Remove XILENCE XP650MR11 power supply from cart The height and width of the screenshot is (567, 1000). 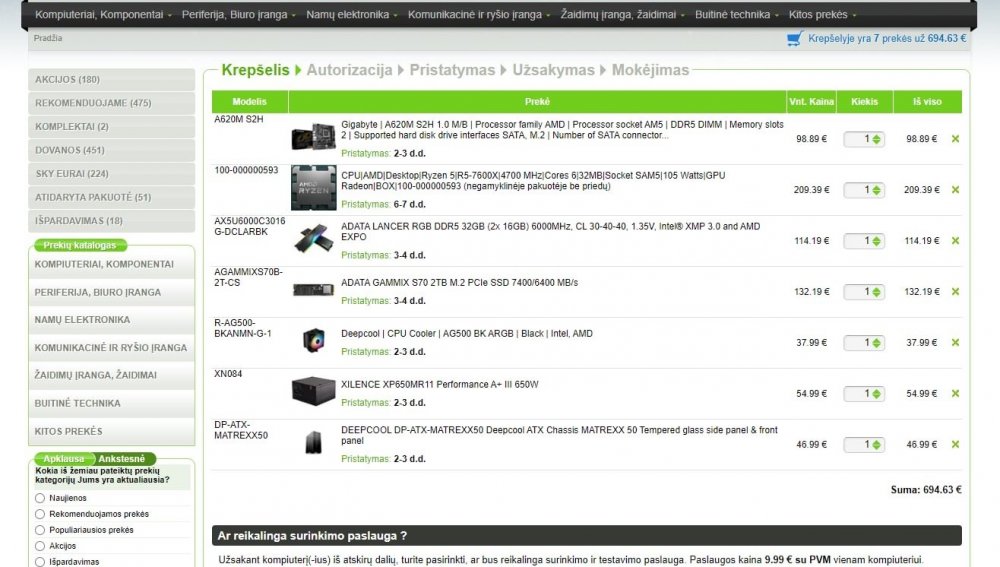(x=955, y=394)
